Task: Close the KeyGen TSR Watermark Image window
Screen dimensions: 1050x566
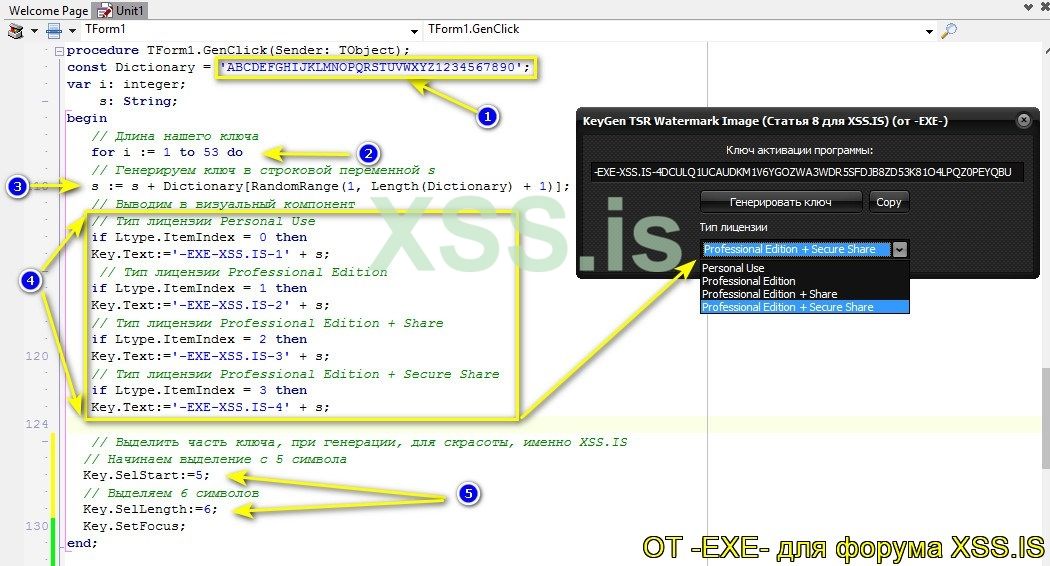Action: 1023,120
